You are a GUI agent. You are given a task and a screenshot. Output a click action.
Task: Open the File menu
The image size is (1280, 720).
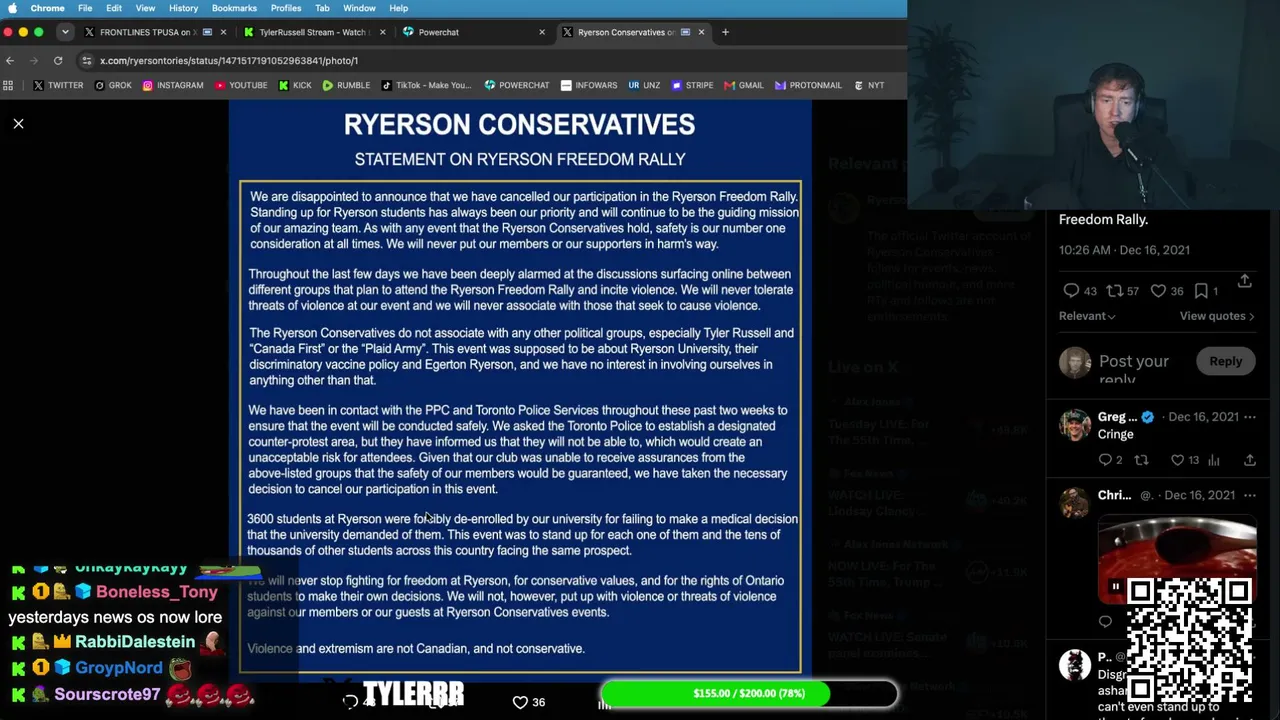point(85,8)
